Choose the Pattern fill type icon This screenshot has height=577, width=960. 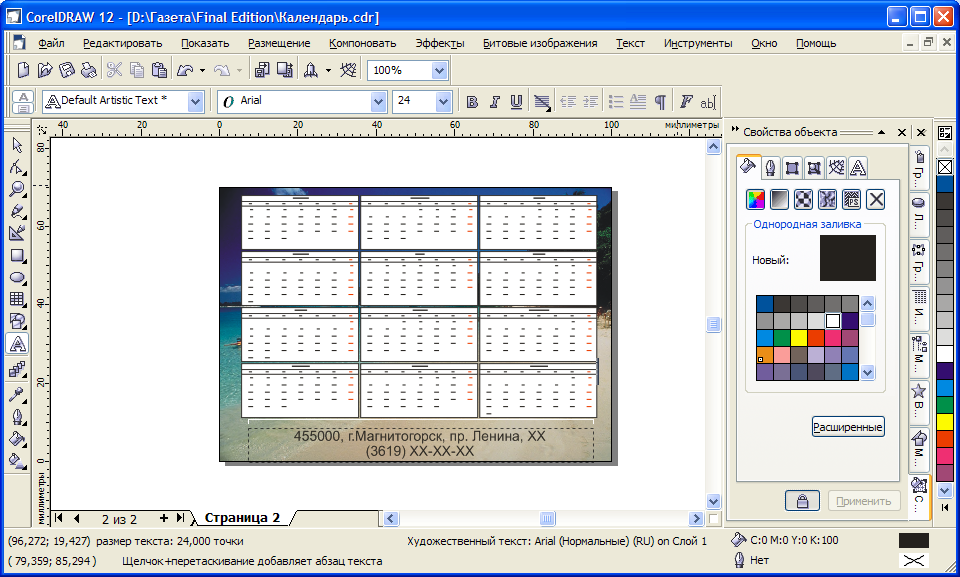803,199
